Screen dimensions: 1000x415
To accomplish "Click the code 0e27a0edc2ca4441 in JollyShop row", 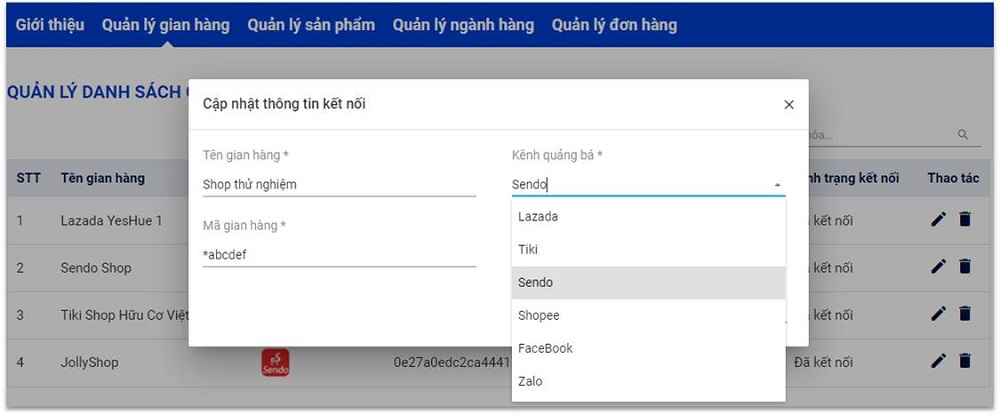I will point(452,362).
